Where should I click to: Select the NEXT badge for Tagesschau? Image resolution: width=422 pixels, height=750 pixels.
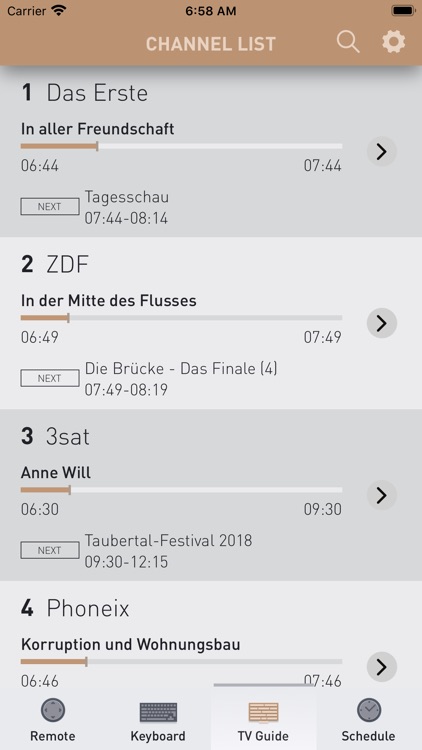50,207
